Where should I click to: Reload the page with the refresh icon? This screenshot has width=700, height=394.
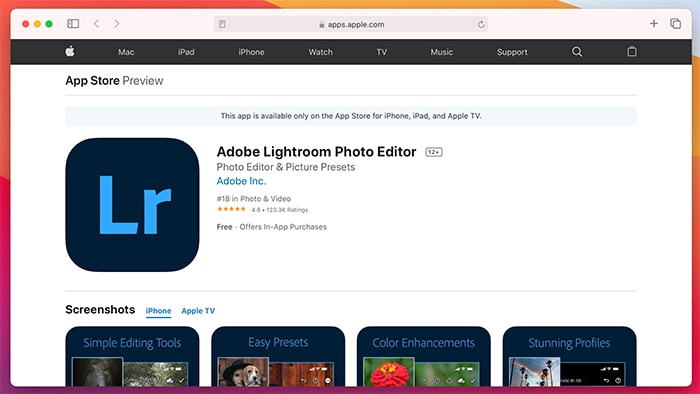pos(481,24)
